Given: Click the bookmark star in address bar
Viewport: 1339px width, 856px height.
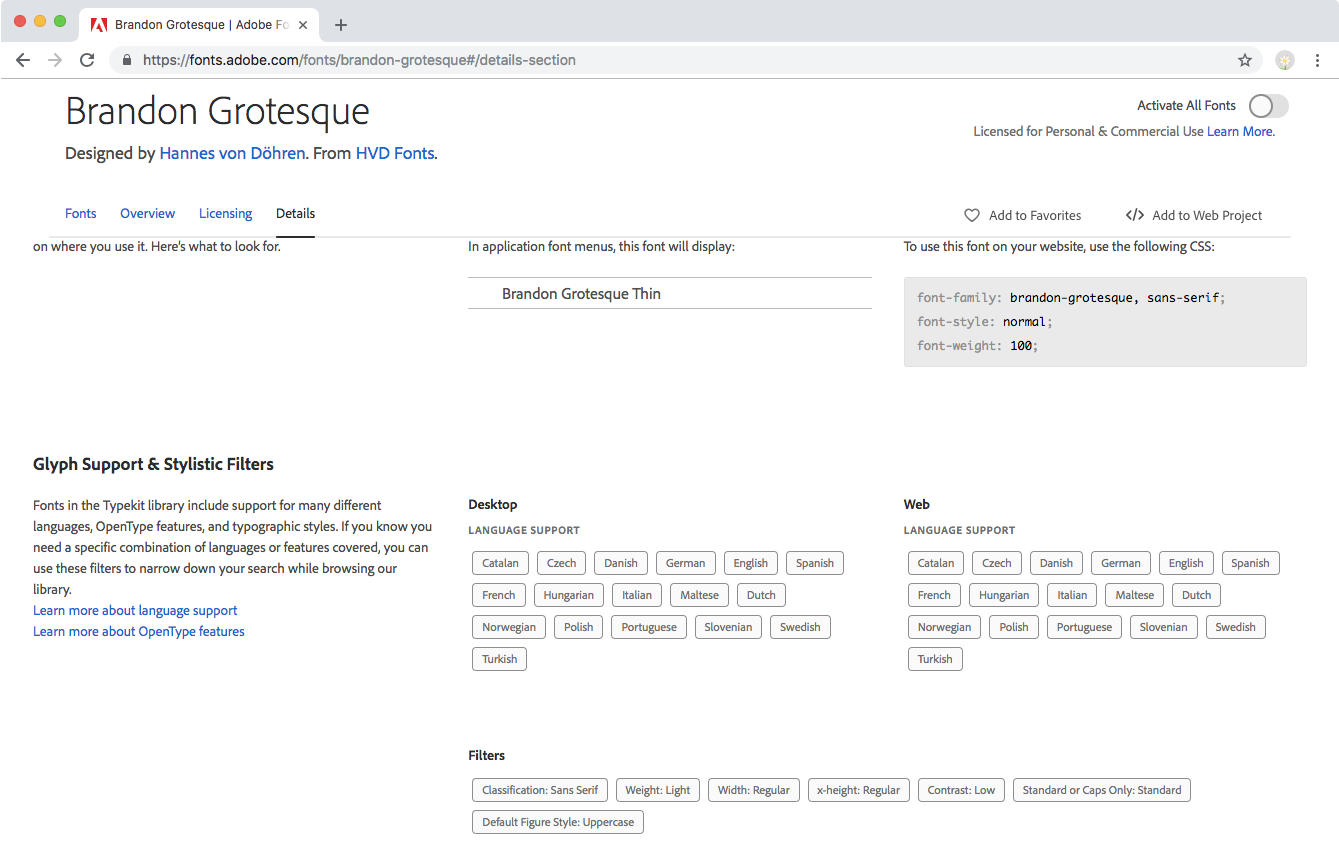Looking at the screenshot, I should click(x=1245, y=60).
